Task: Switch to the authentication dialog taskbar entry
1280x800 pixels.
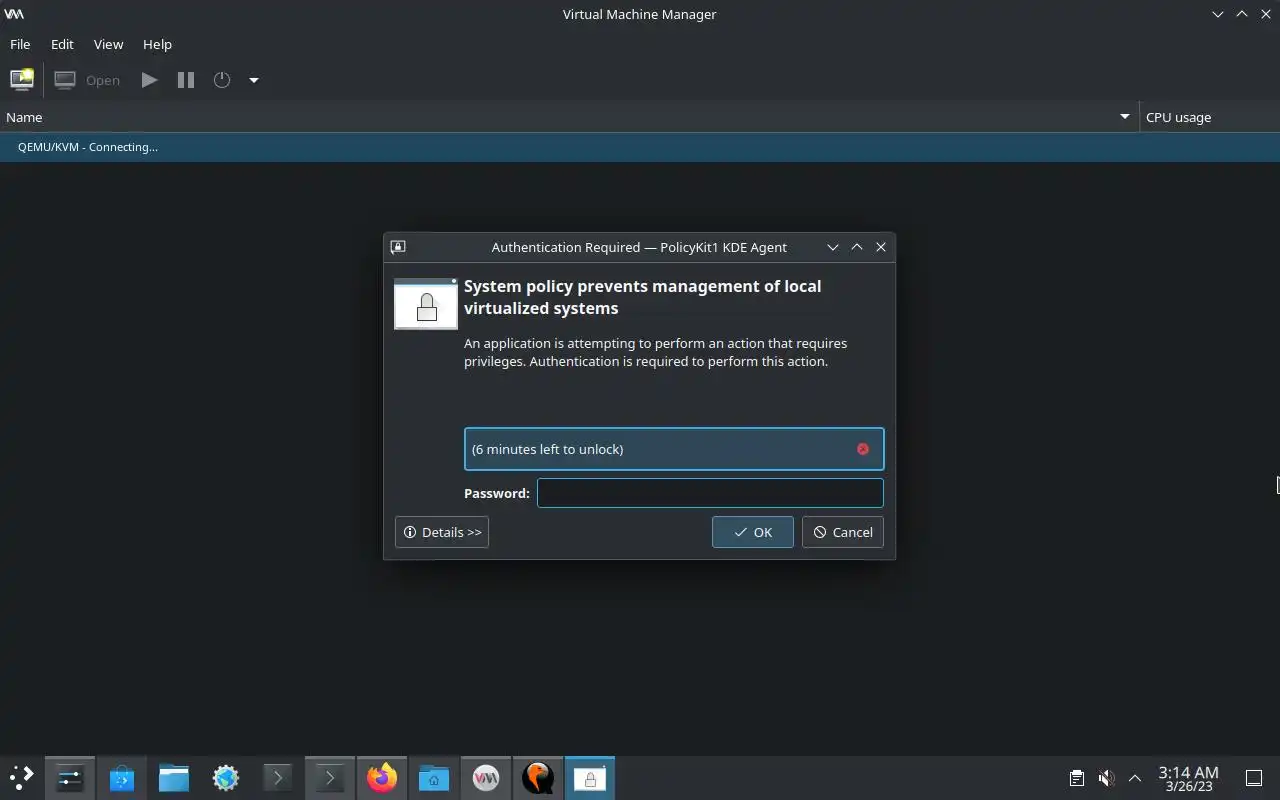Action: 590,778
